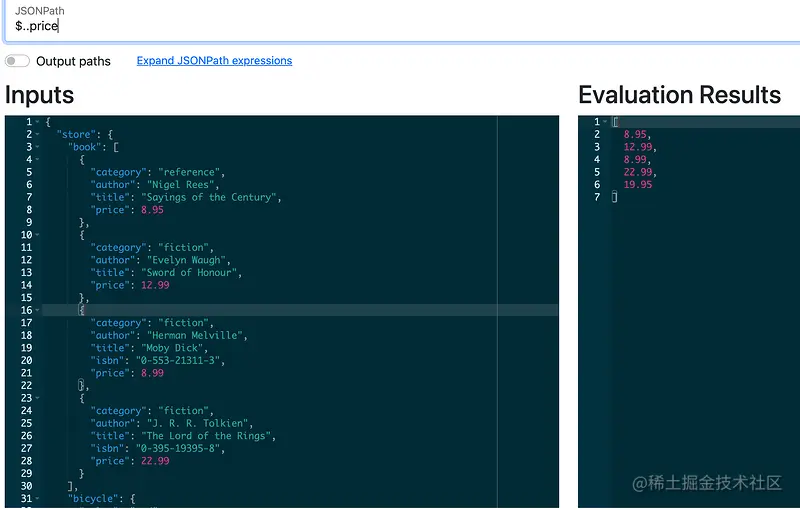Click the closing bracket on results line 7
Screen dimensions: 800x510
pos(615,197)
